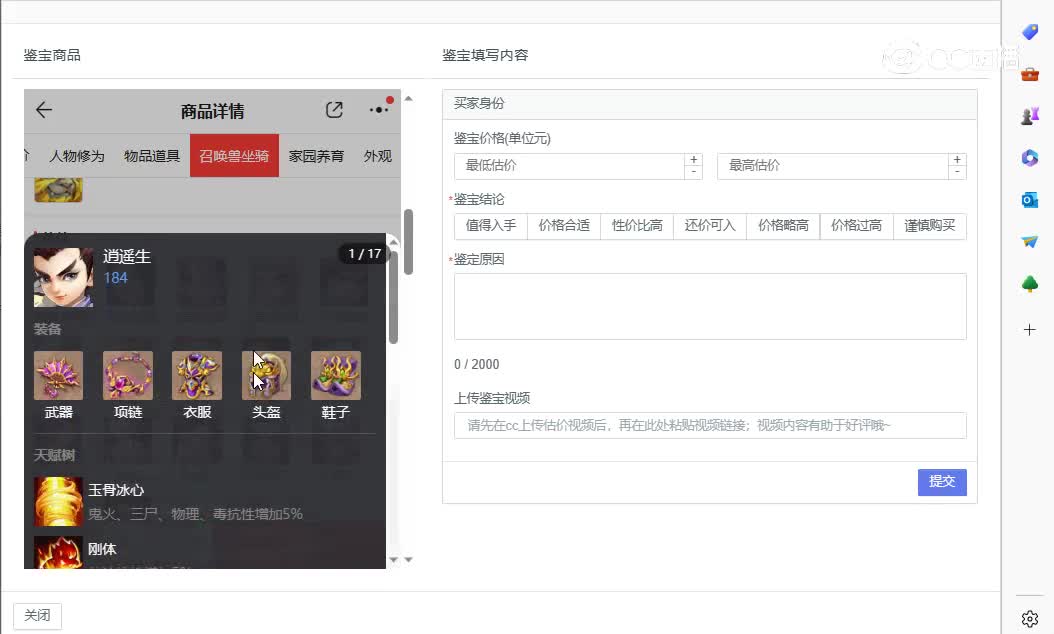Decrease the 最高估价 value with minus
This screenshot has height=634, width=1054.
[958, 172]
